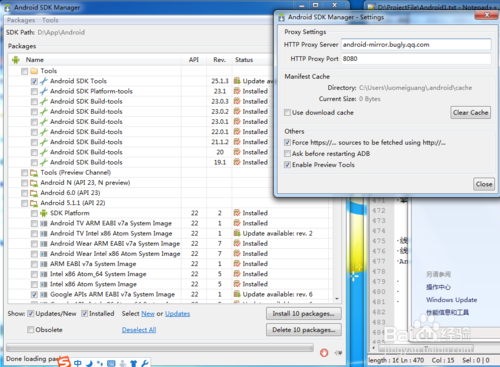Open the Packages menu
500x367 pixels.
21,20
